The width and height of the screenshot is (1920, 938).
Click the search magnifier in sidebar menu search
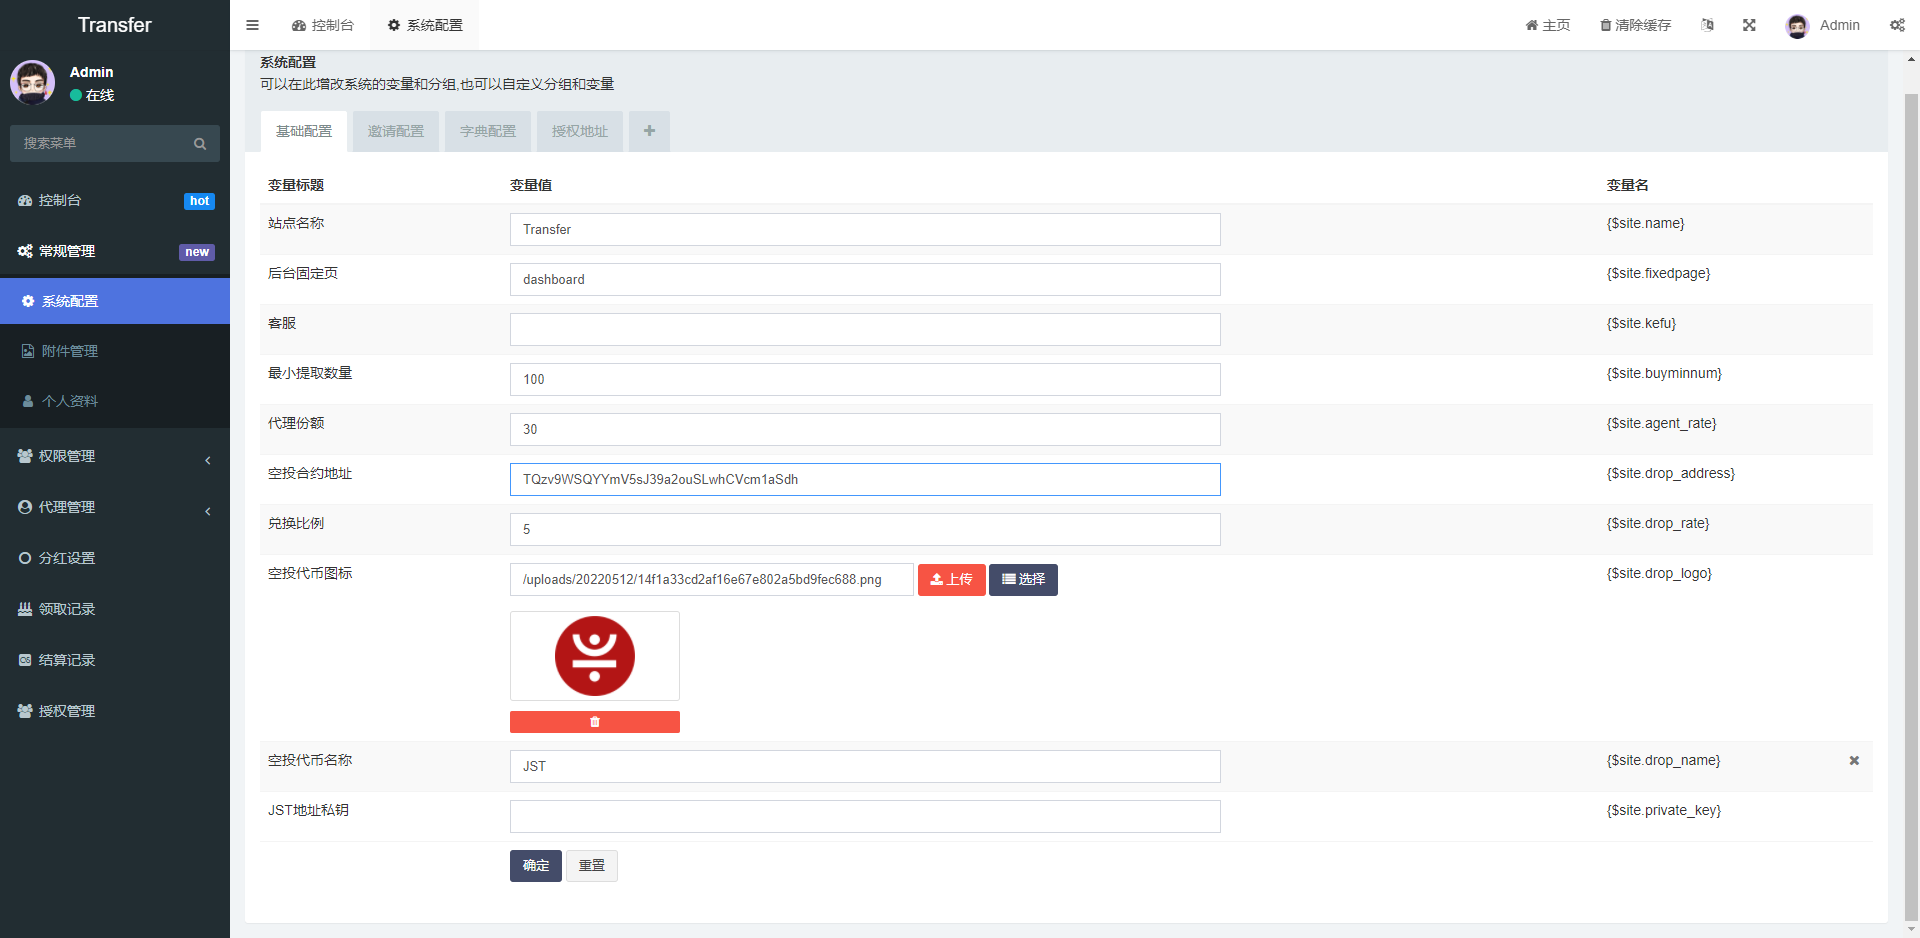pyautogui.click(x=200, y=144)
